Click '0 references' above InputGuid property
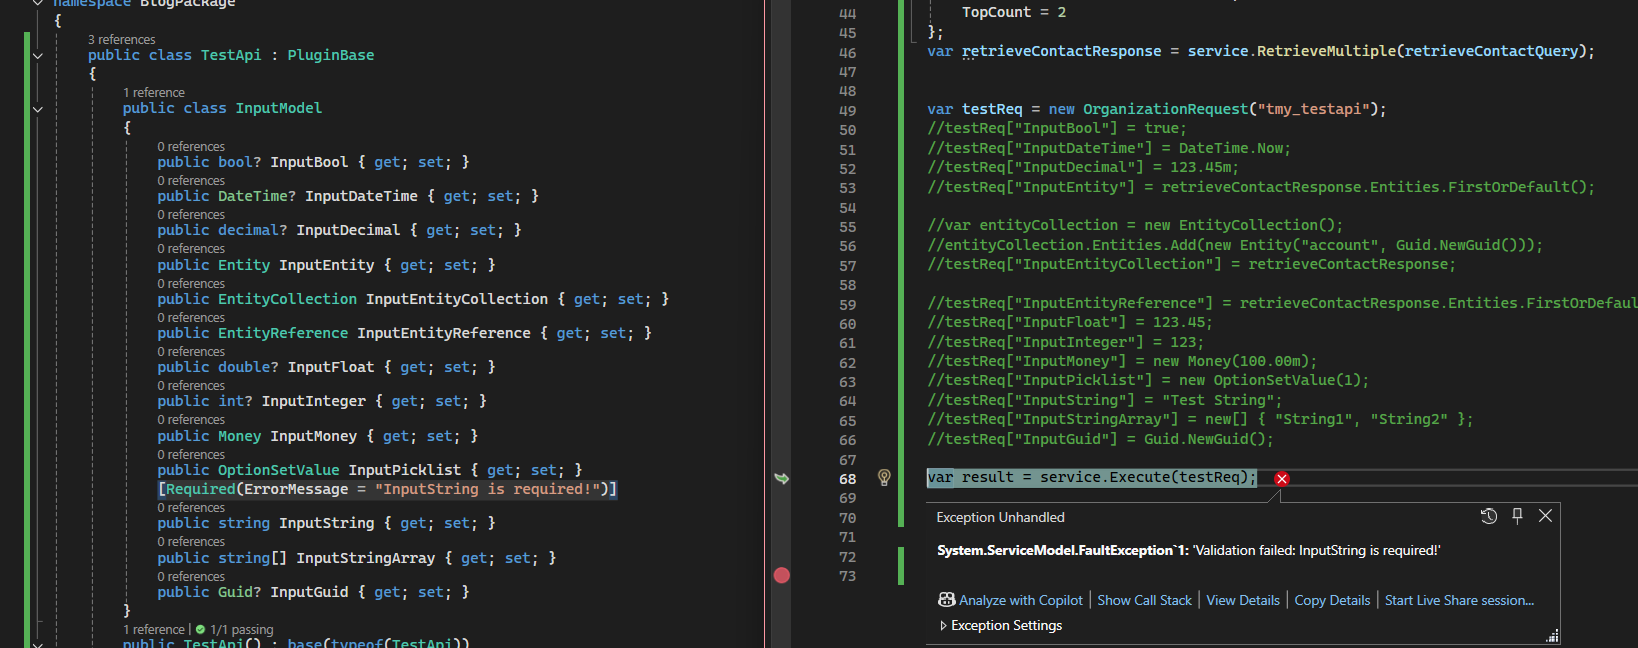 (191, 576)
